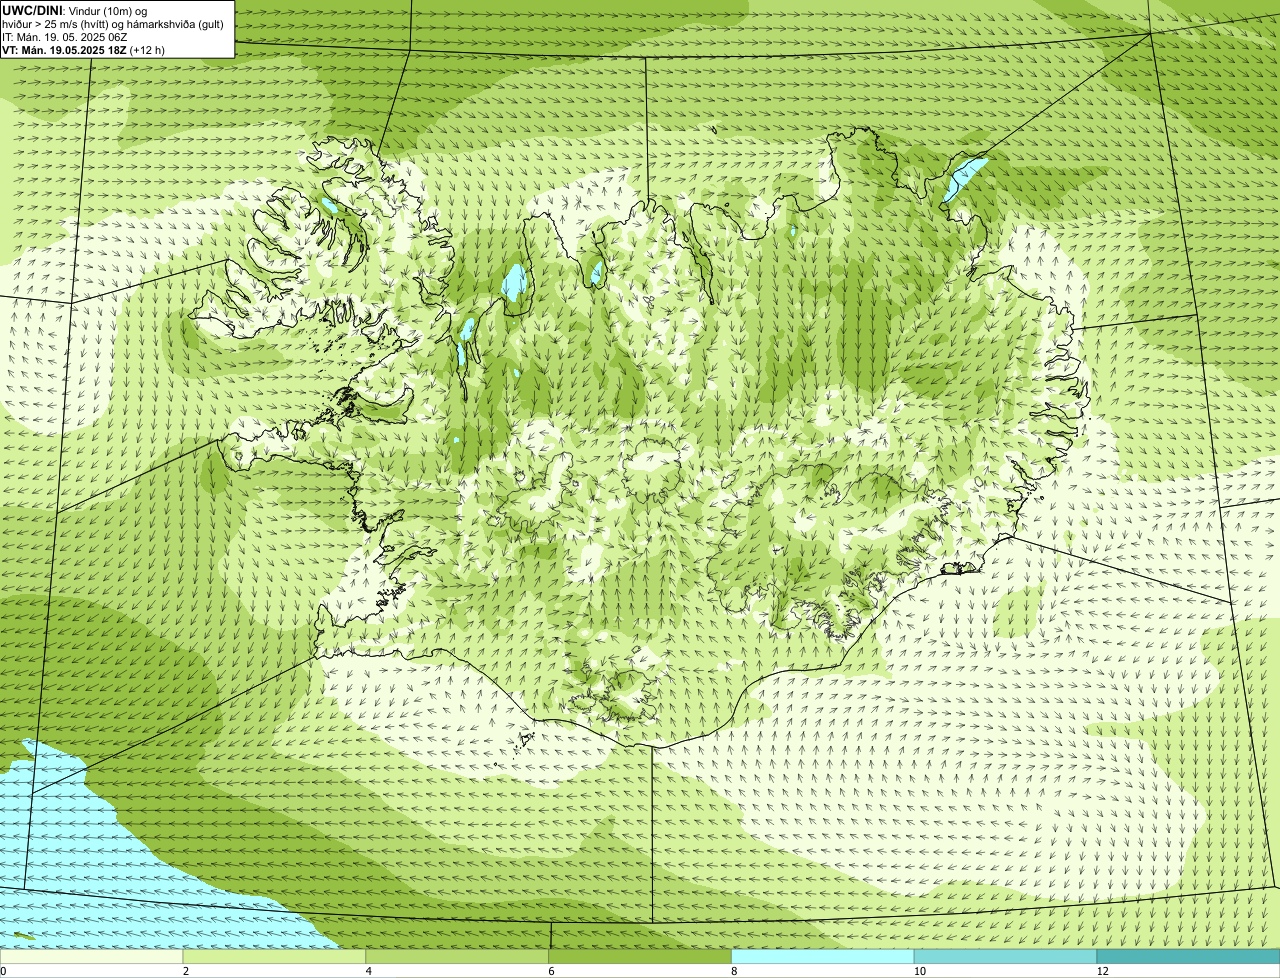Click the 'IT: Mán. 19. 05. 2025 06Z' line
Viewport: 1280px width, 978px height.
65,37
